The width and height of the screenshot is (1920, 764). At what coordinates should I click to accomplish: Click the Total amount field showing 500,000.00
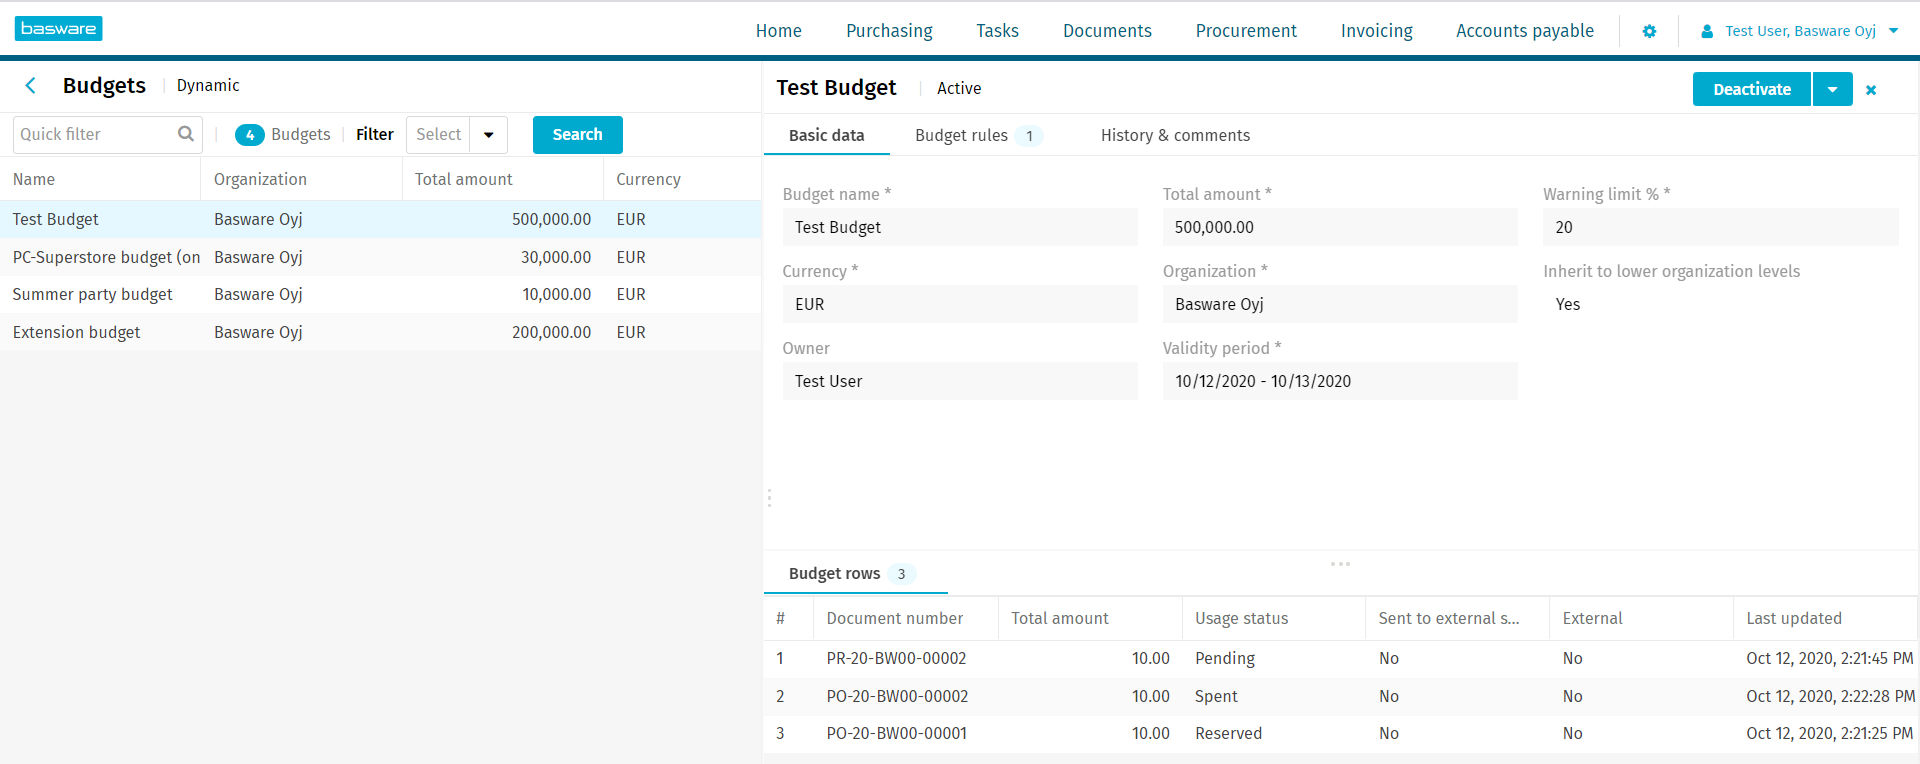pyautogui.click(x=1339, y=227)
